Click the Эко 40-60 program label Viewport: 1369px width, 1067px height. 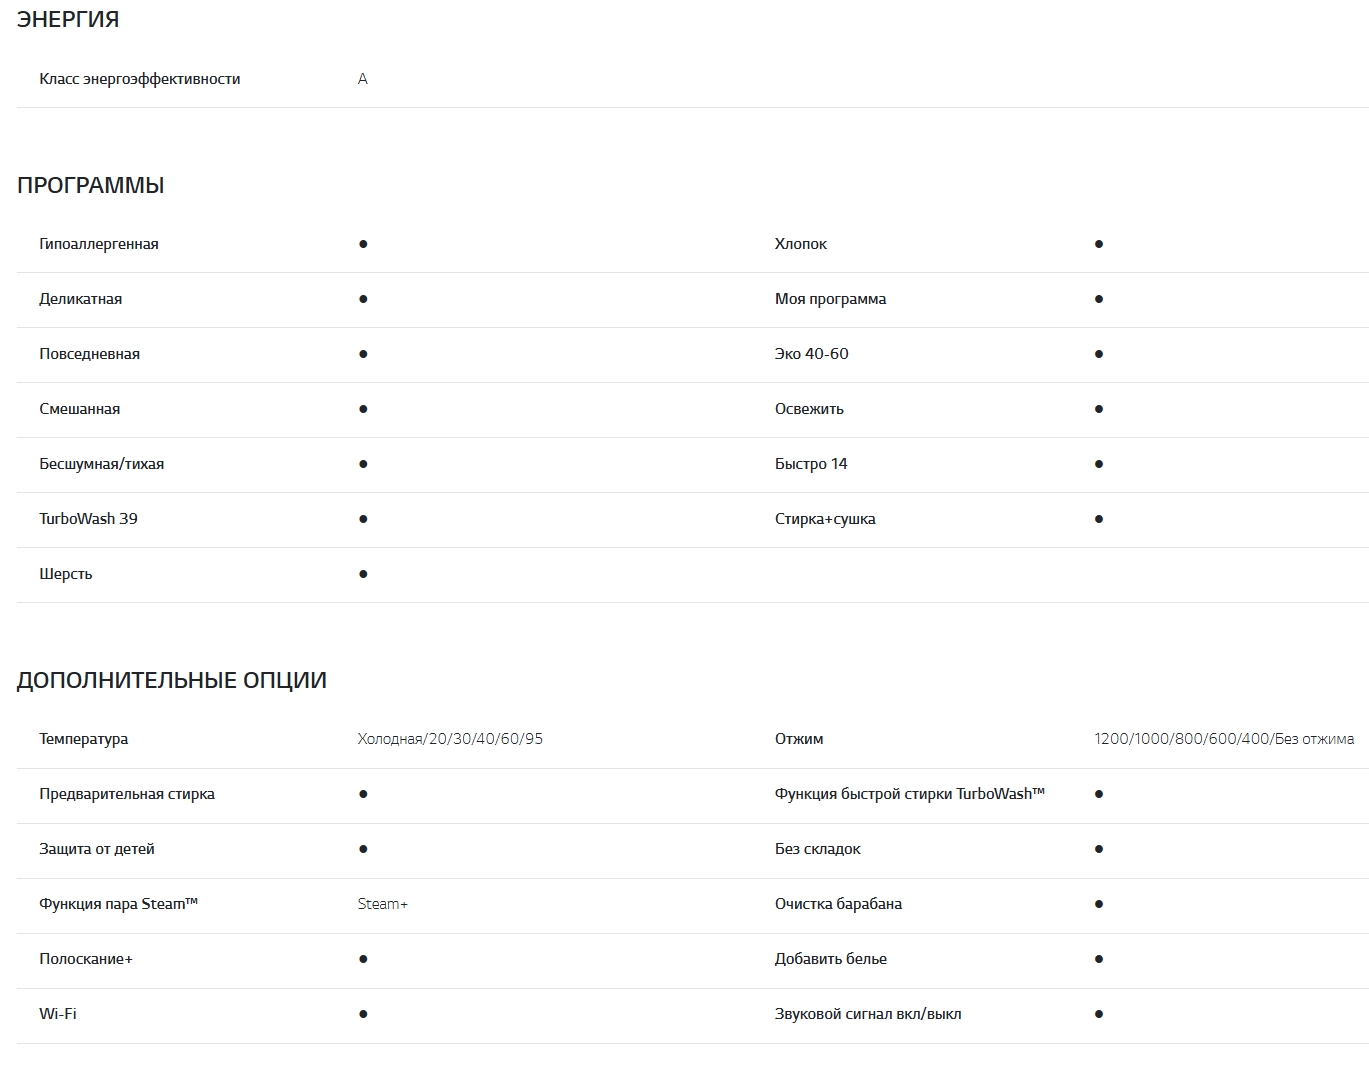tap(812, 354)
